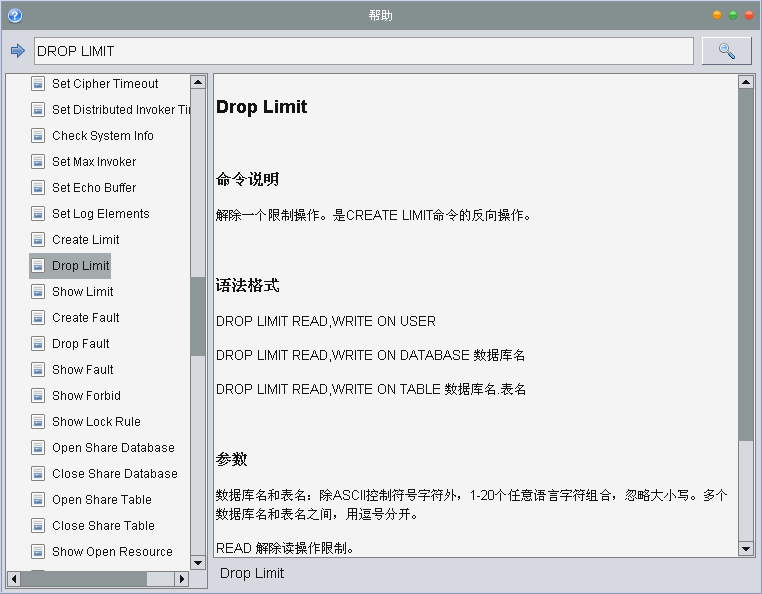Click topic list horizontal scrollbar thumb

(x=84, y=579)
